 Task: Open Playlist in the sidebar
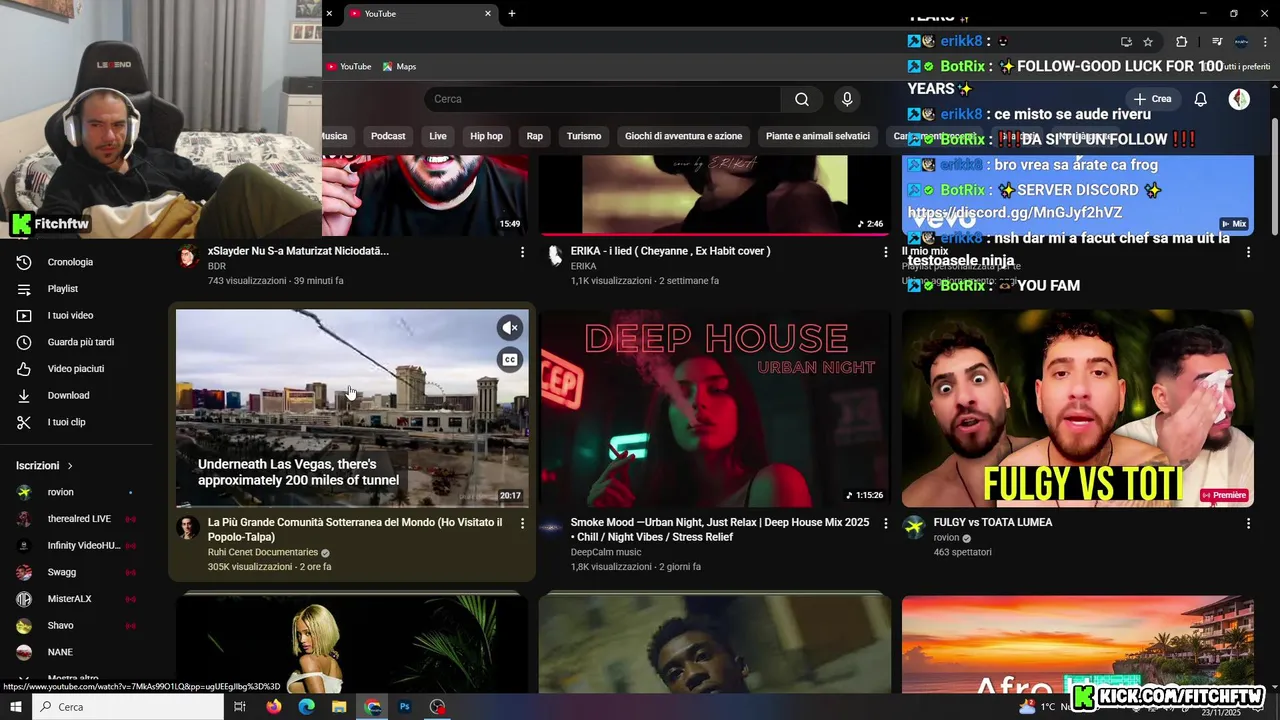63,289
